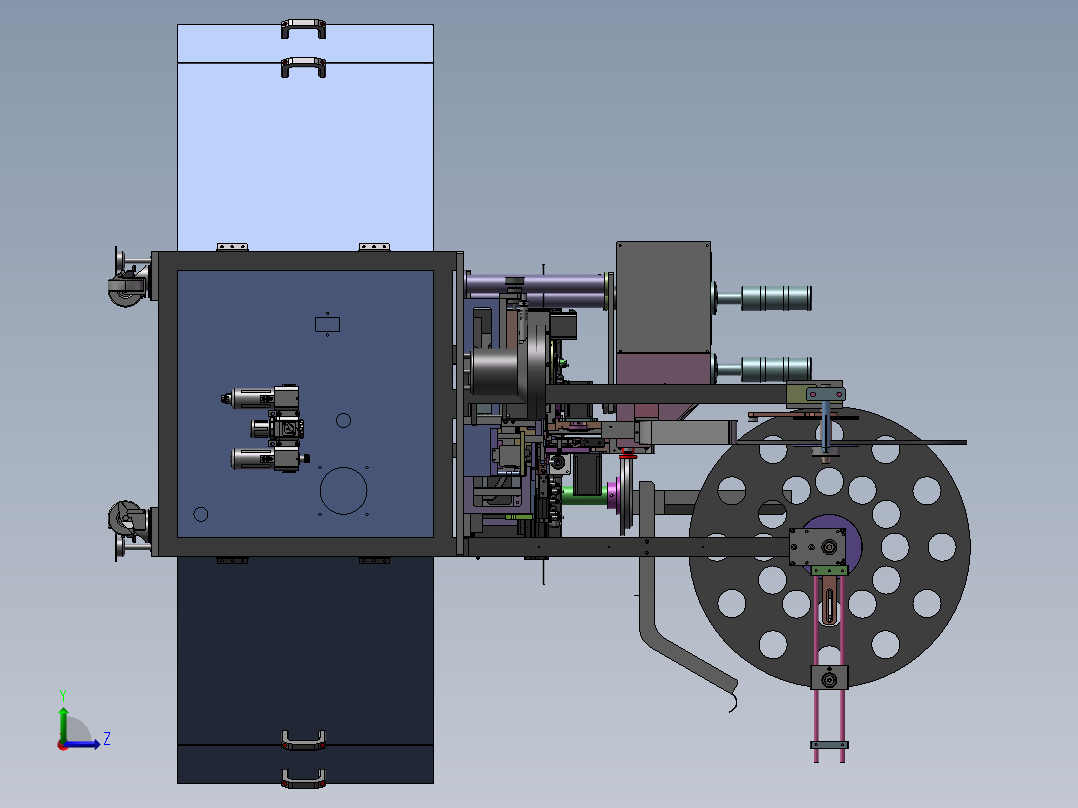Select the lower teal cylinder on housing

(776, 369)
